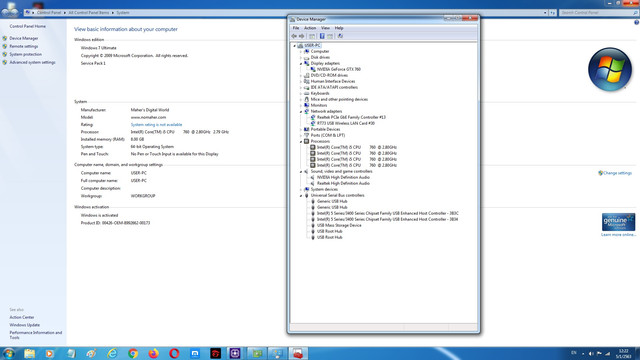640x360 pixels.
Task: Open Remote settings in left sidebar
Action: (24, 47)
